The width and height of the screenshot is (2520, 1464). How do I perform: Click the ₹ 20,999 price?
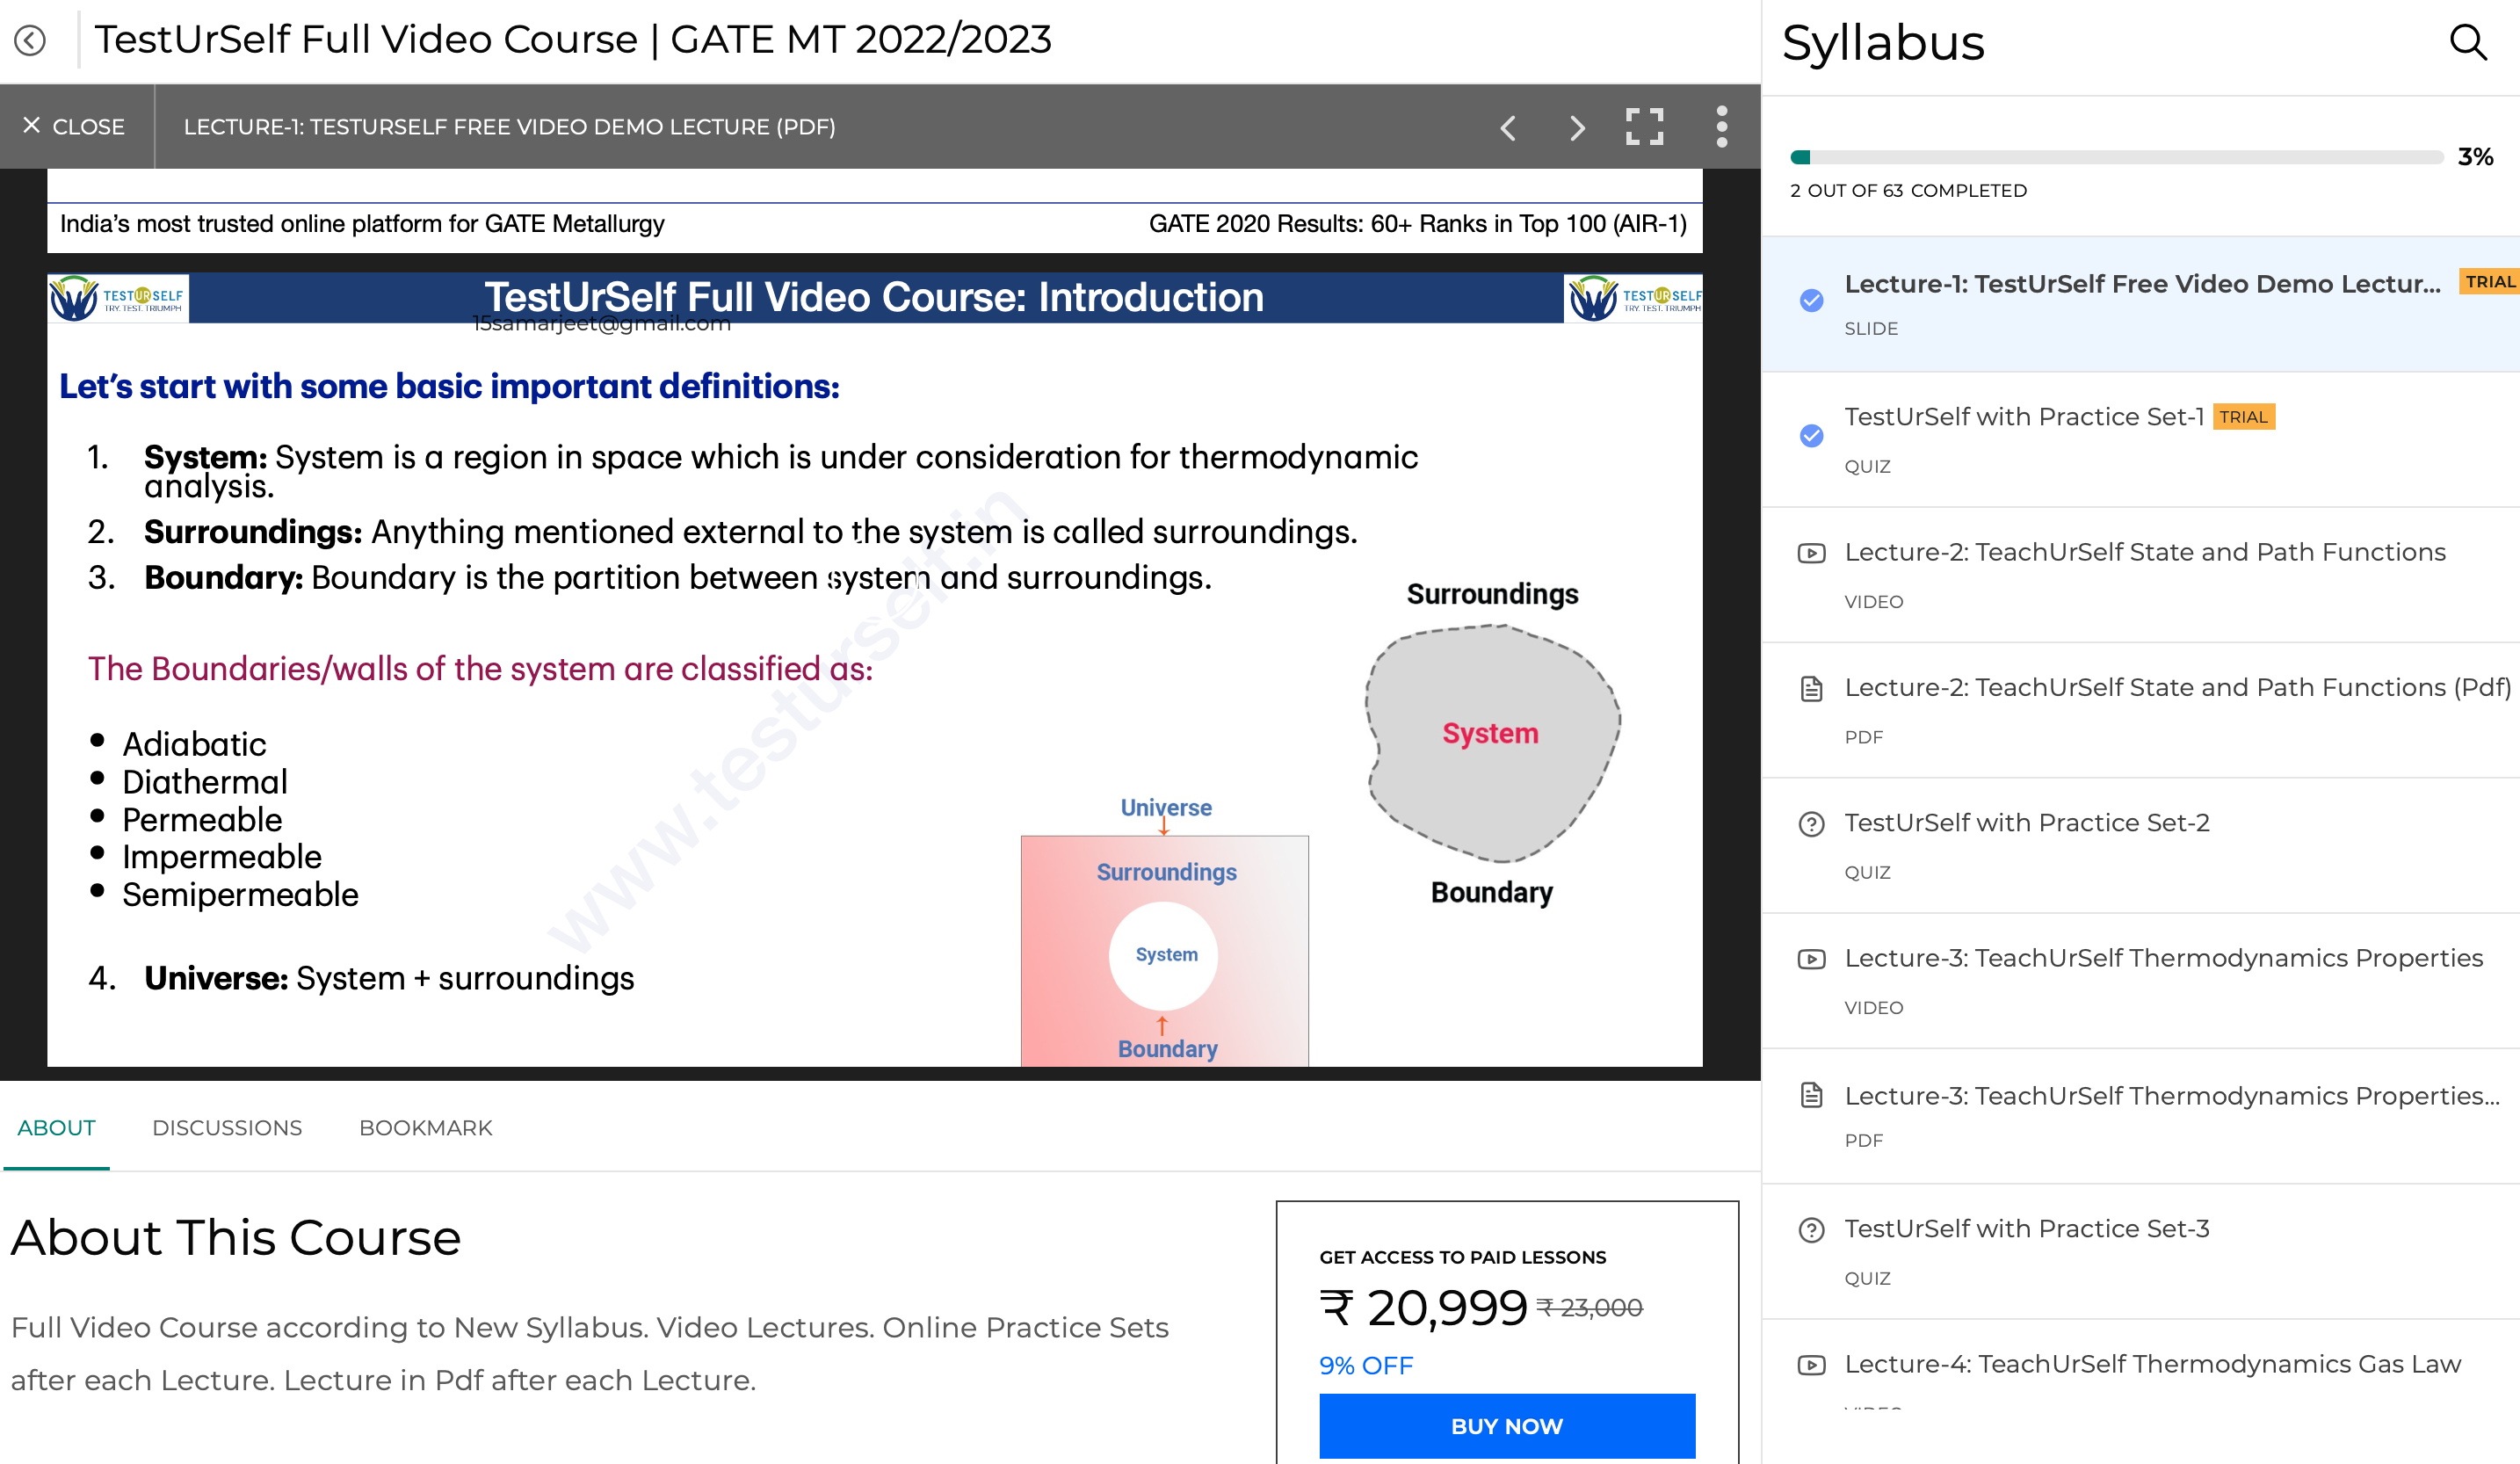[x=1423, y=1308]
